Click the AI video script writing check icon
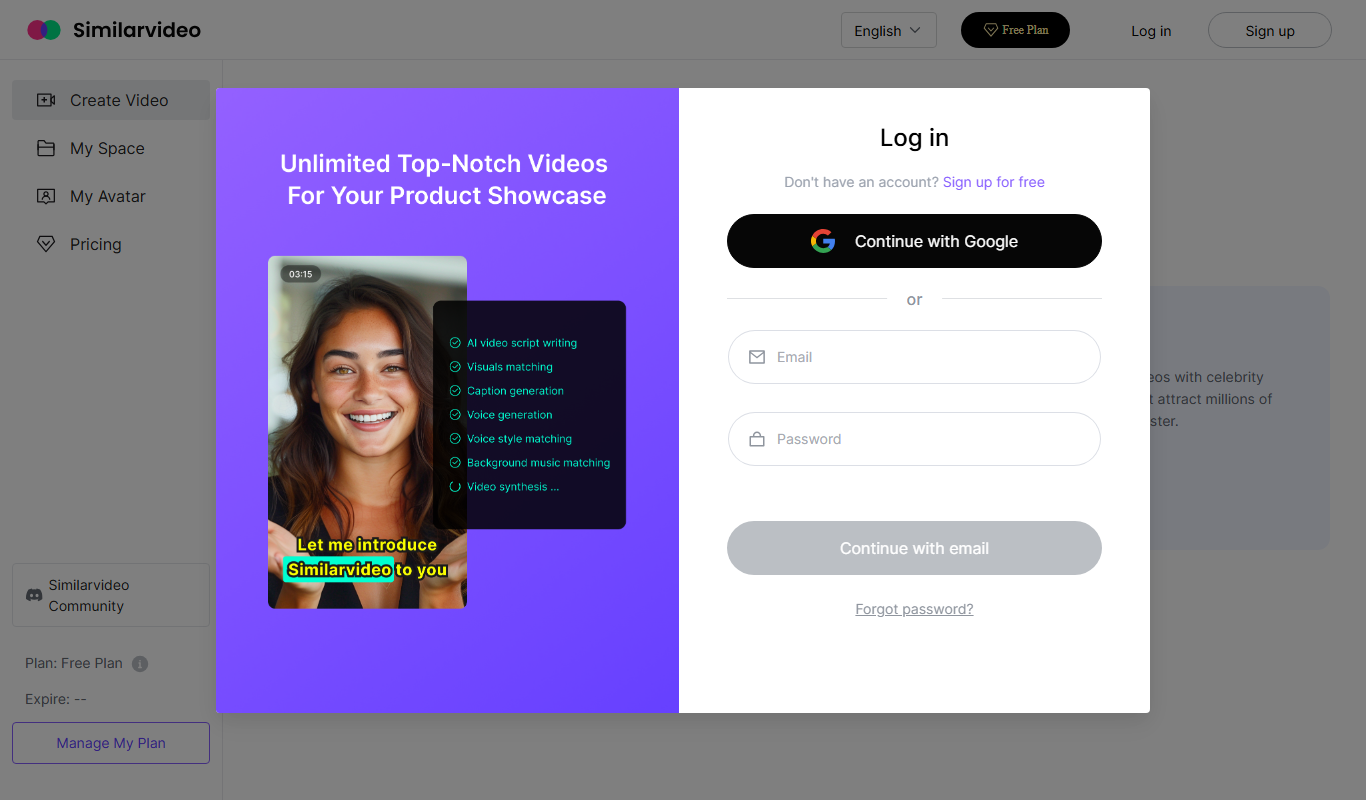 tap(456, 343)
